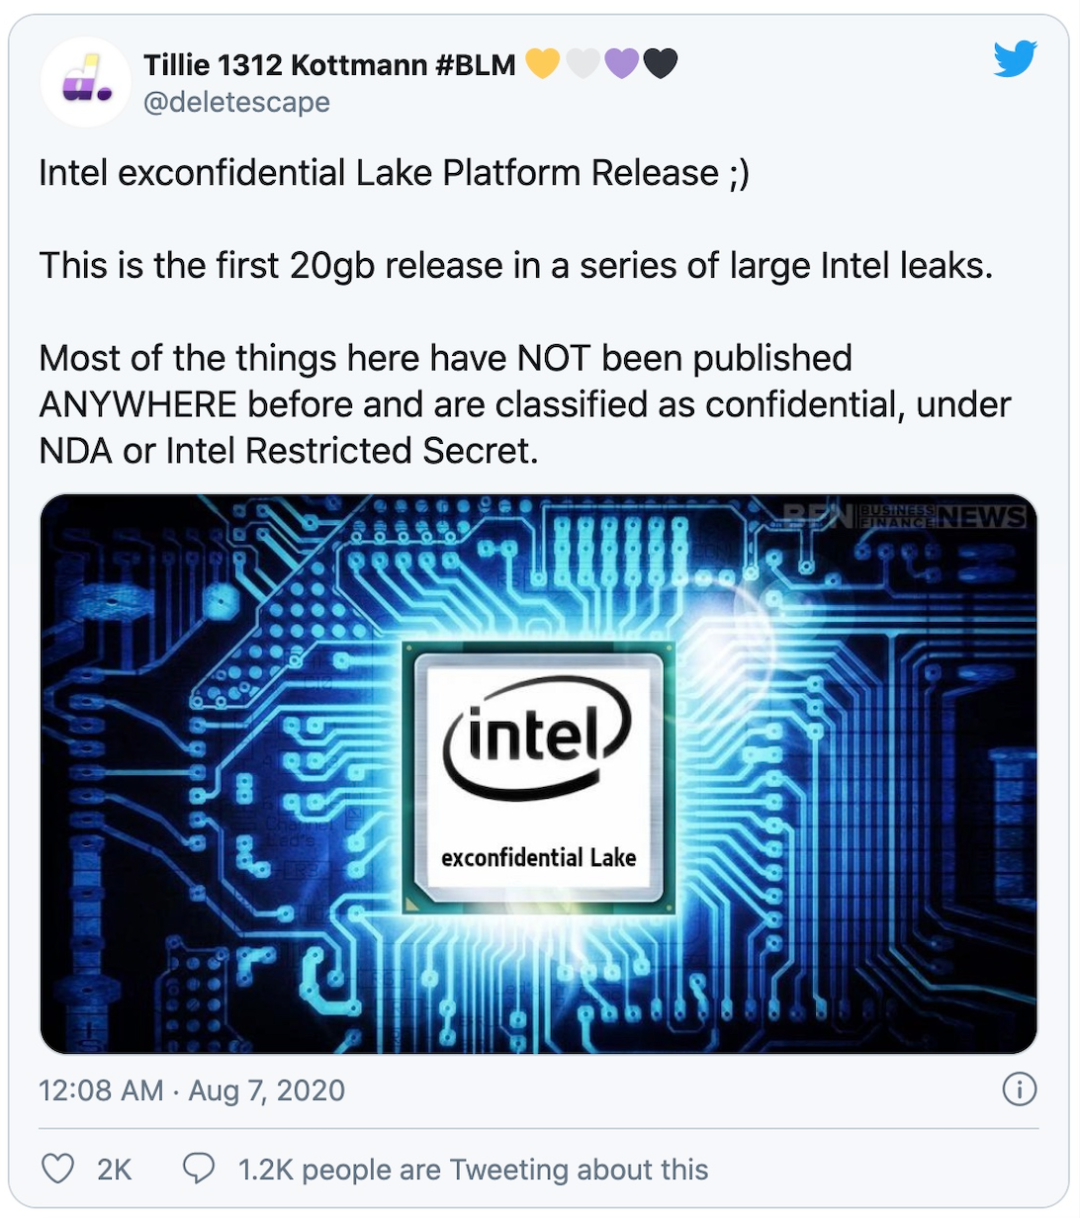Screen dimensions: 1080x1218
Task: Like the tweet with the heart icon
Action: 58,1168
